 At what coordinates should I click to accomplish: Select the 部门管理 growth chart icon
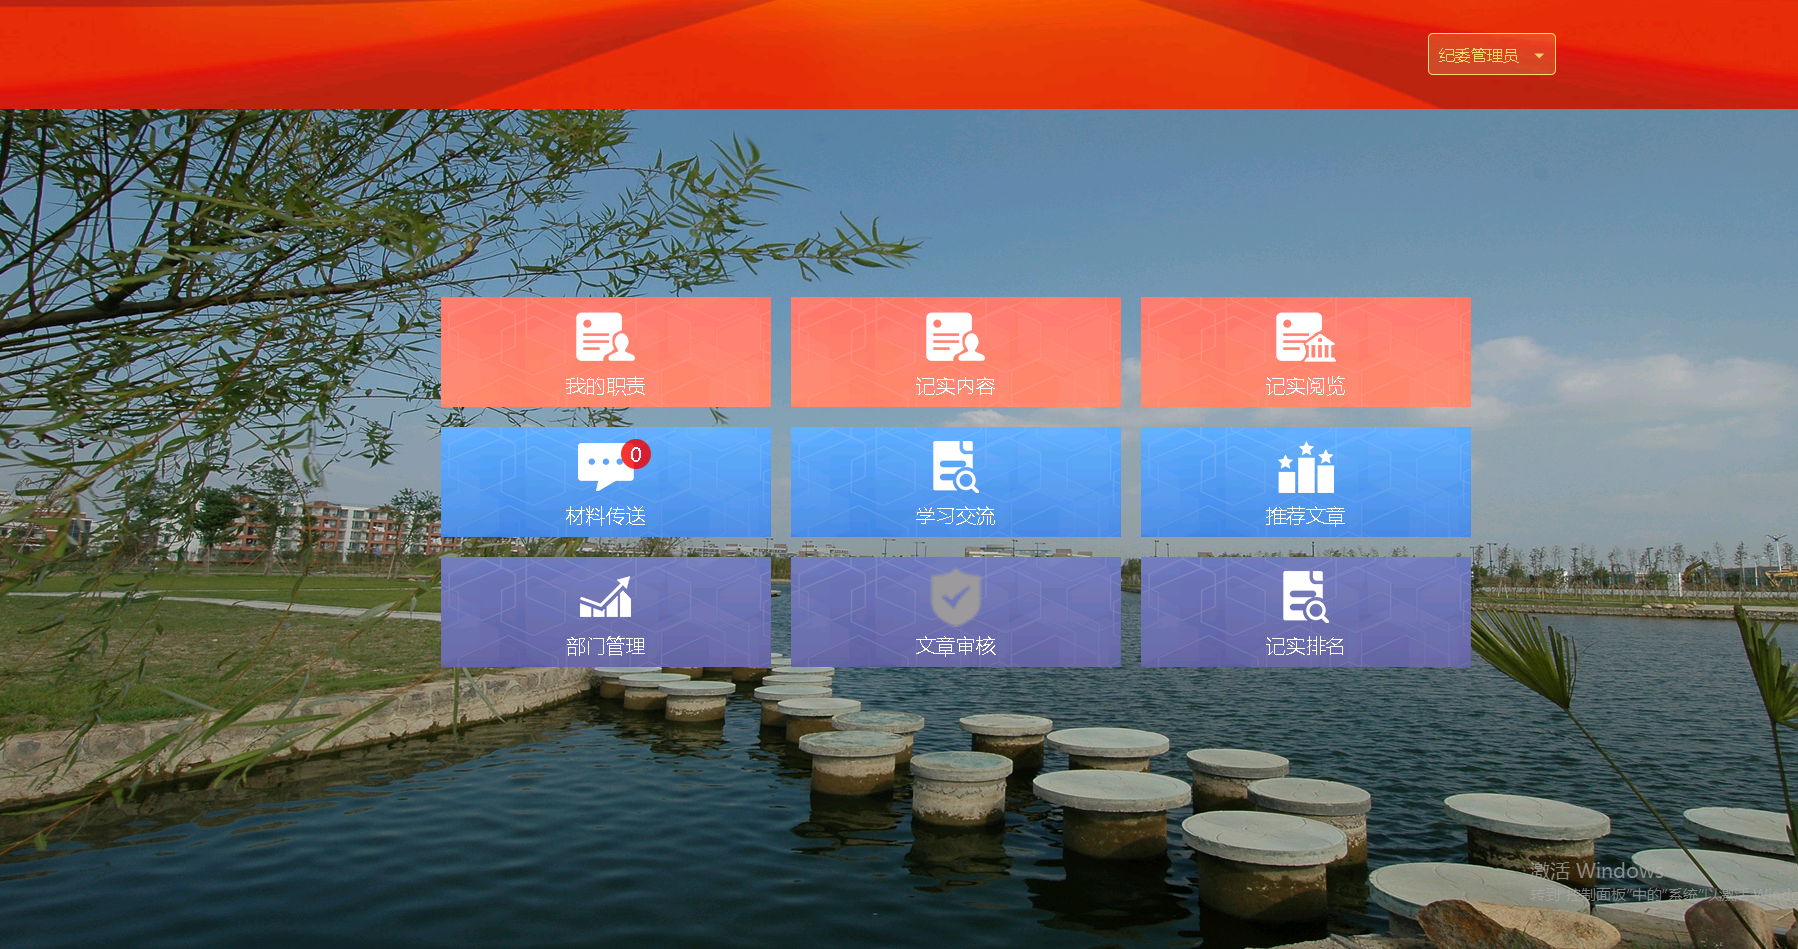pyautogui.click(x=605, y=597)
